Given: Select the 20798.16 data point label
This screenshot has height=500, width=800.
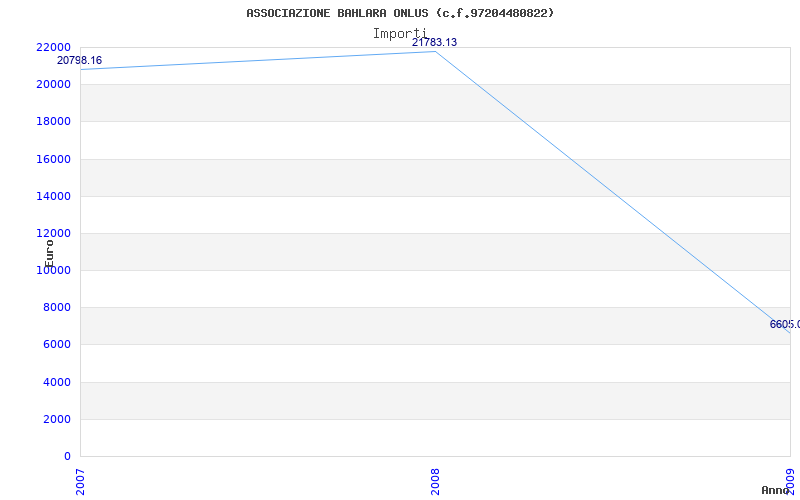Looking at the screenshot, I should pyautogui.click(x=79, y=60).
